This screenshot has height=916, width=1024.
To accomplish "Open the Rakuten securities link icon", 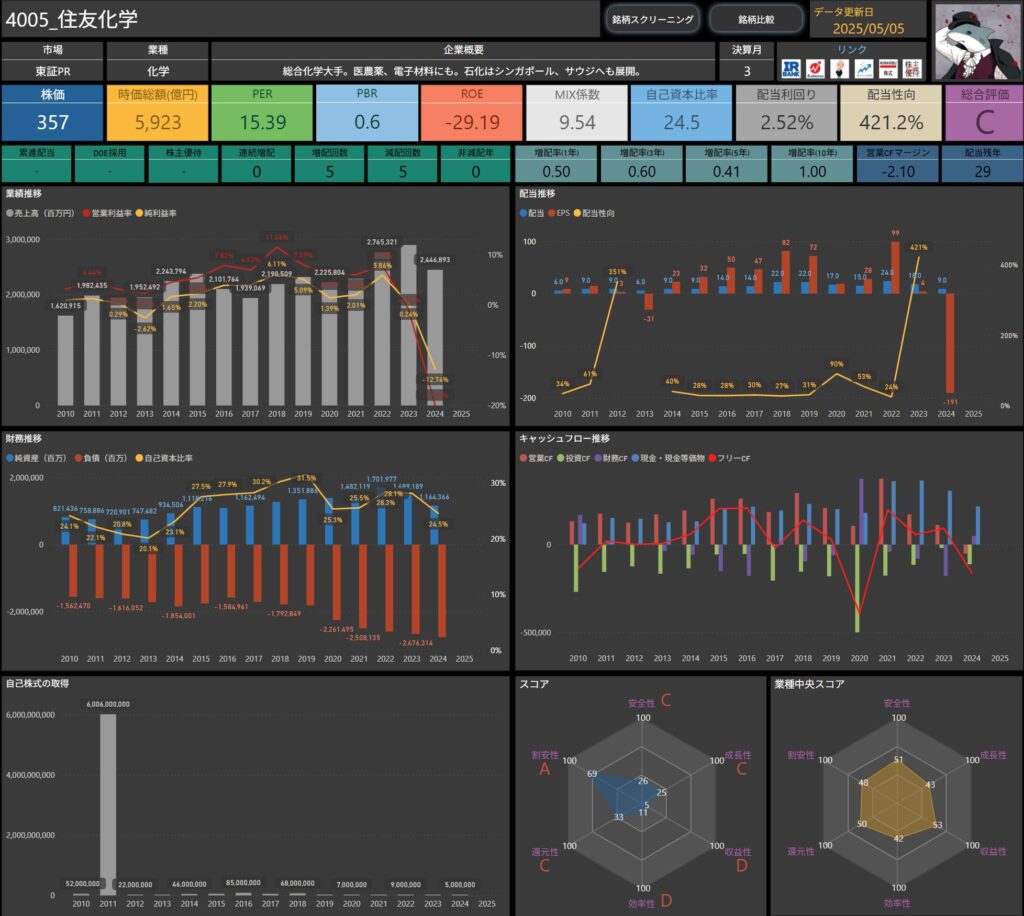I will (815, 69).
